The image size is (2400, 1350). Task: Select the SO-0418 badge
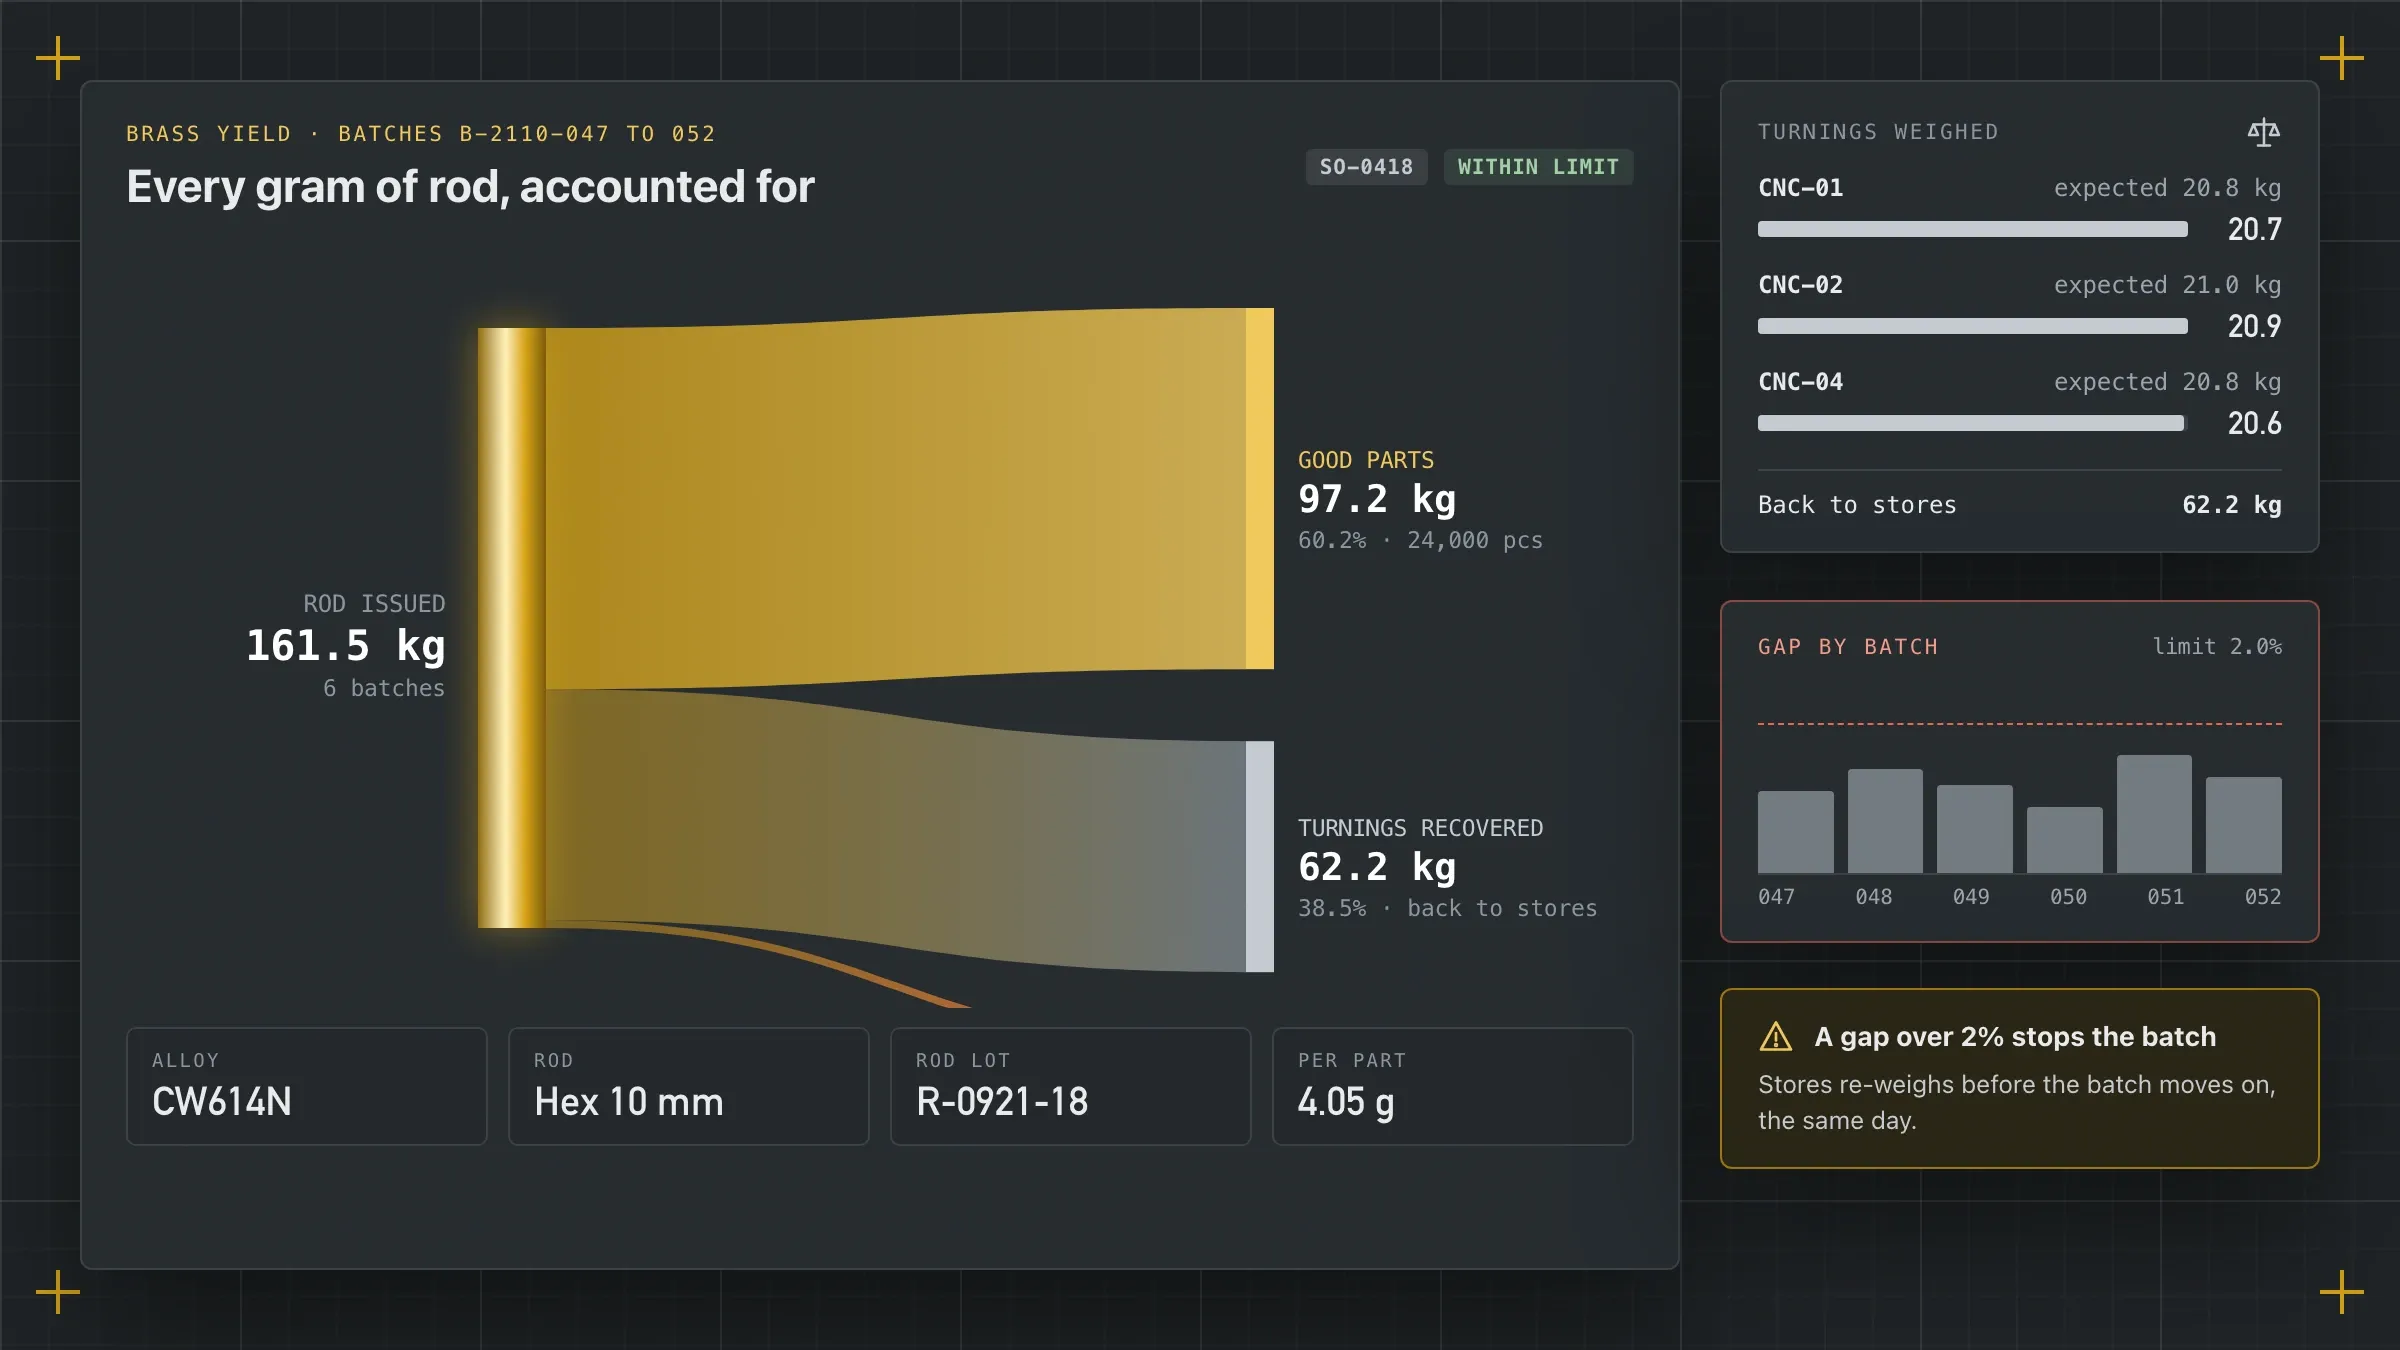pyautogui.click(x=1366, y=167)
